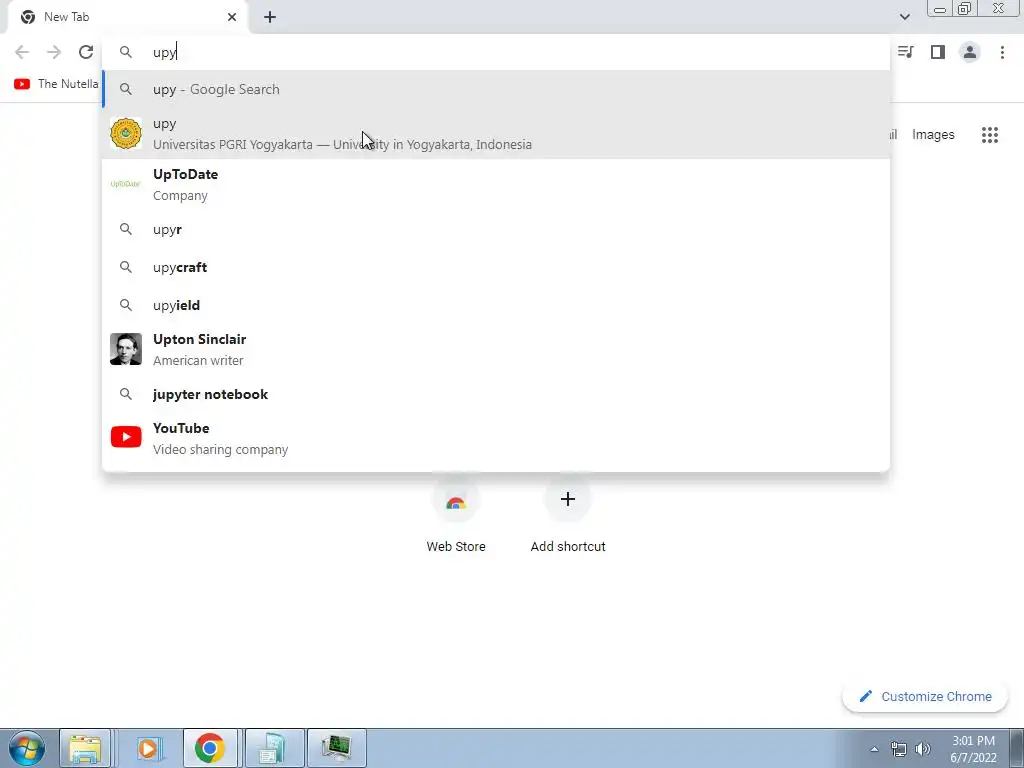Screen dimensions: 1024x768
Task: Click the Upton Sinclair portrait thumbnail
Action: pos(126,349)
